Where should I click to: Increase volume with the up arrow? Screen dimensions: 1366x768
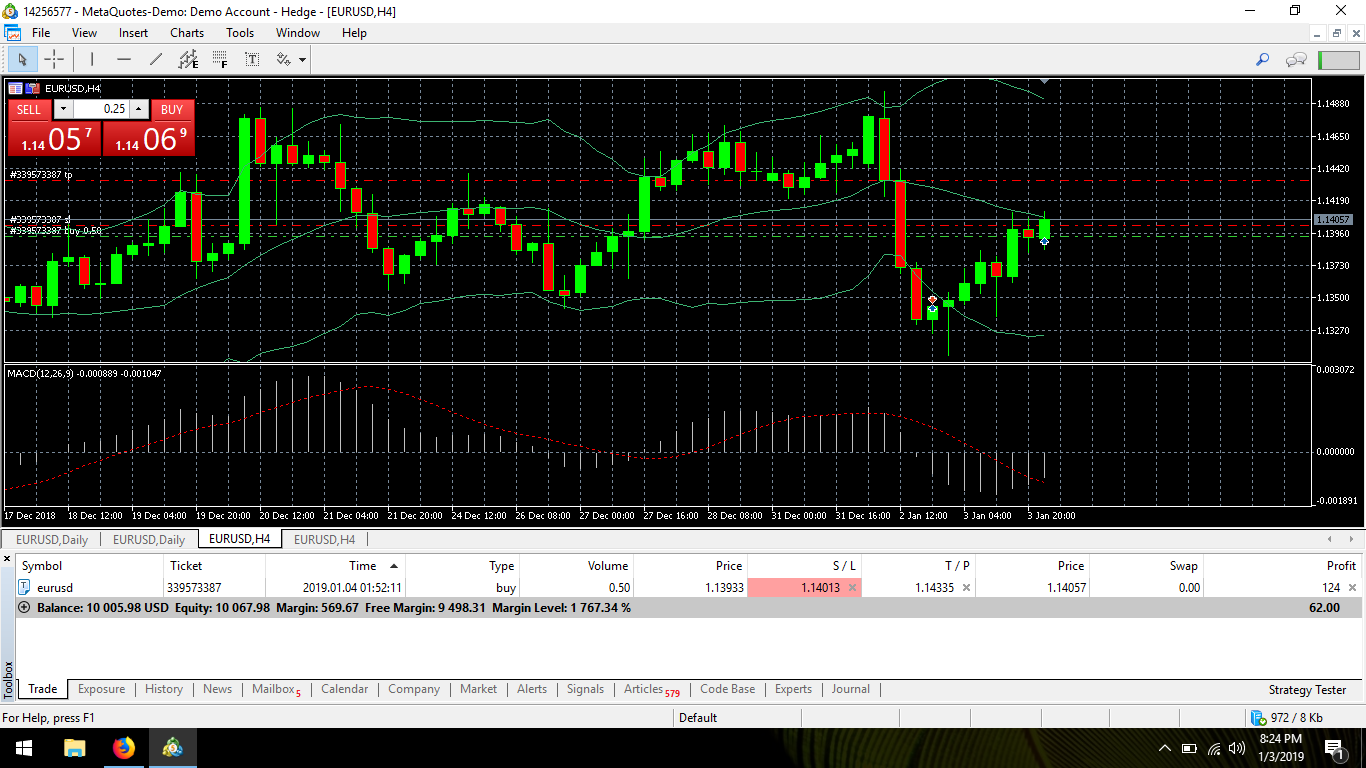click(x=139, y=109)
